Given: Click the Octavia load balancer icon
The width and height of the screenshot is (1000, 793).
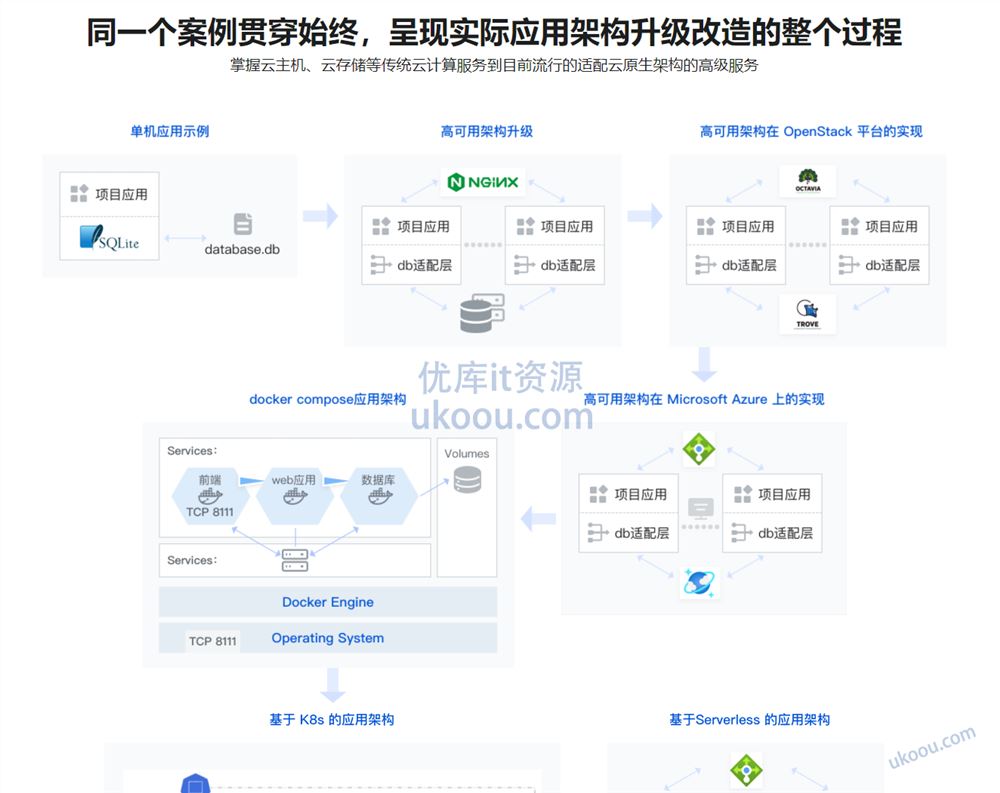Looking at the screenshot, I should [x=807, y=181].
